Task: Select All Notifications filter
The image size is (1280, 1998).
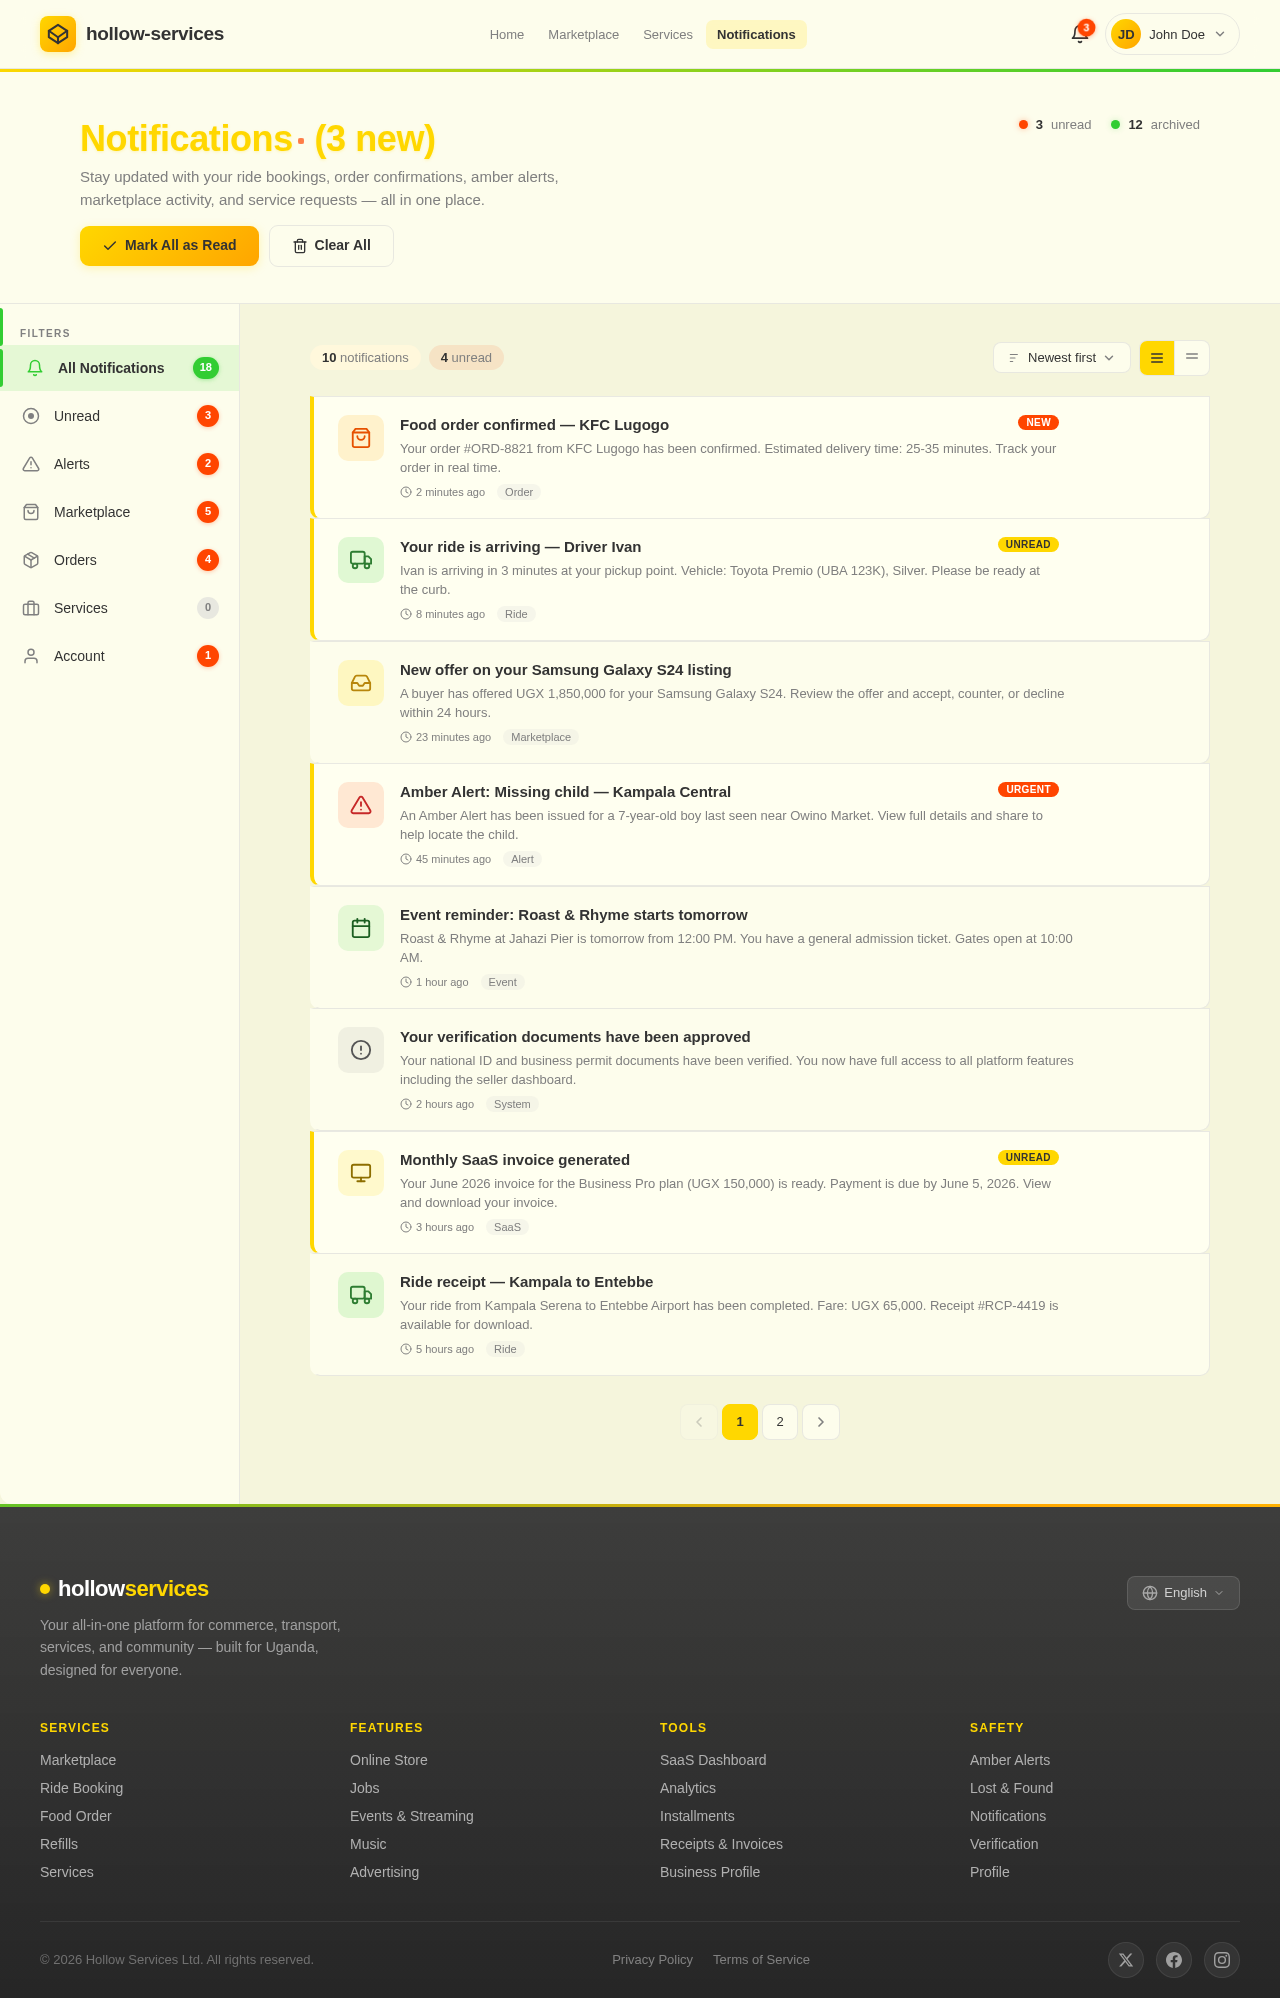Action: click(x=120, y=368)
